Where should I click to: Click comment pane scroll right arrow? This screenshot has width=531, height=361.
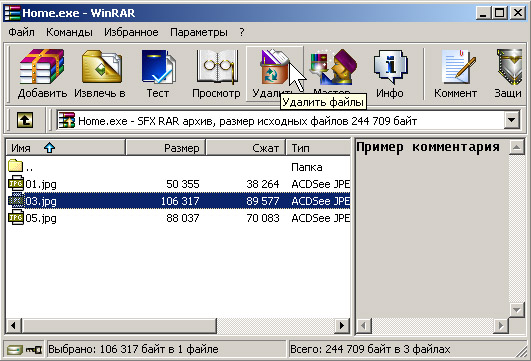(x=501, y=326)
